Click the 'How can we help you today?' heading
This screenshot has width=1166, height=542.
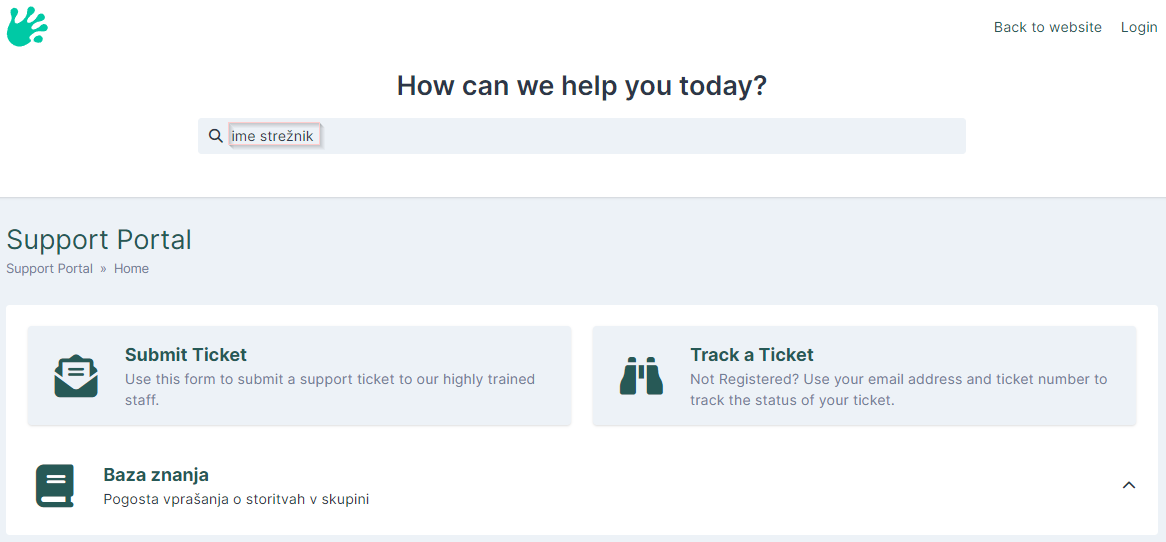point(582,86)
